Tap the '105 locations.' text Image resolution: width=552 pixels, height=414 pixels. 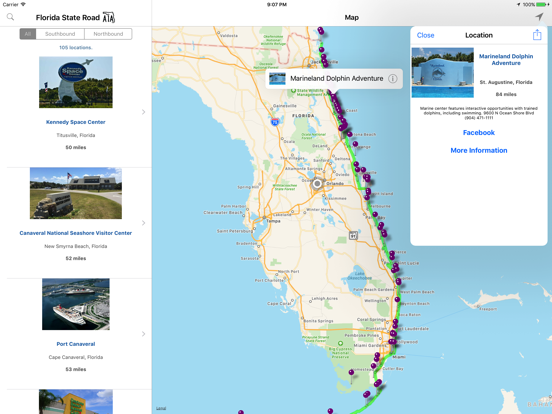tap(76, 48)
